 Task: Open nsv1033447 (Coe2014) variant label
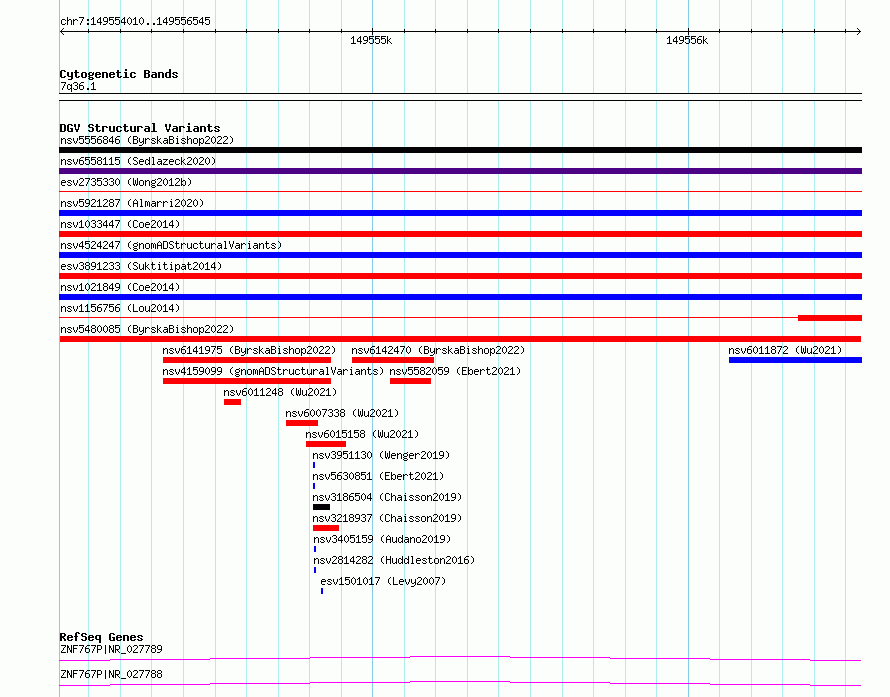coord(120,224)
